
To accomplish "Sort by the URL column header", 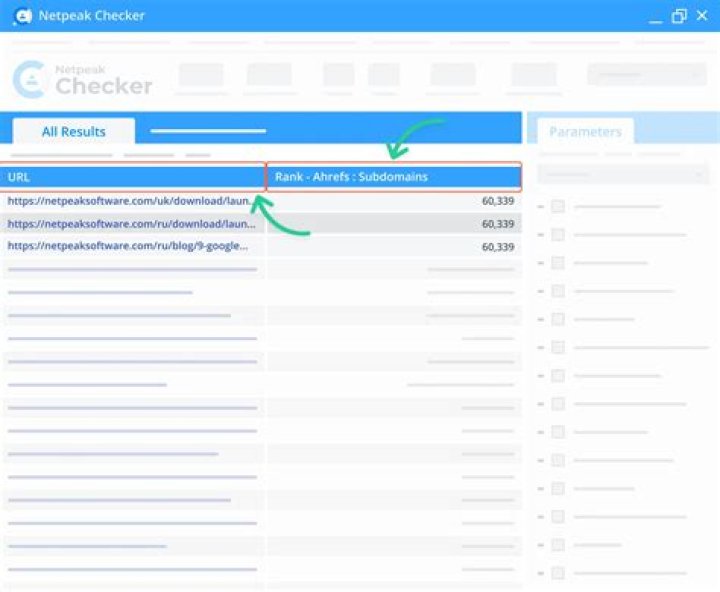I will (x=133, y=177).
